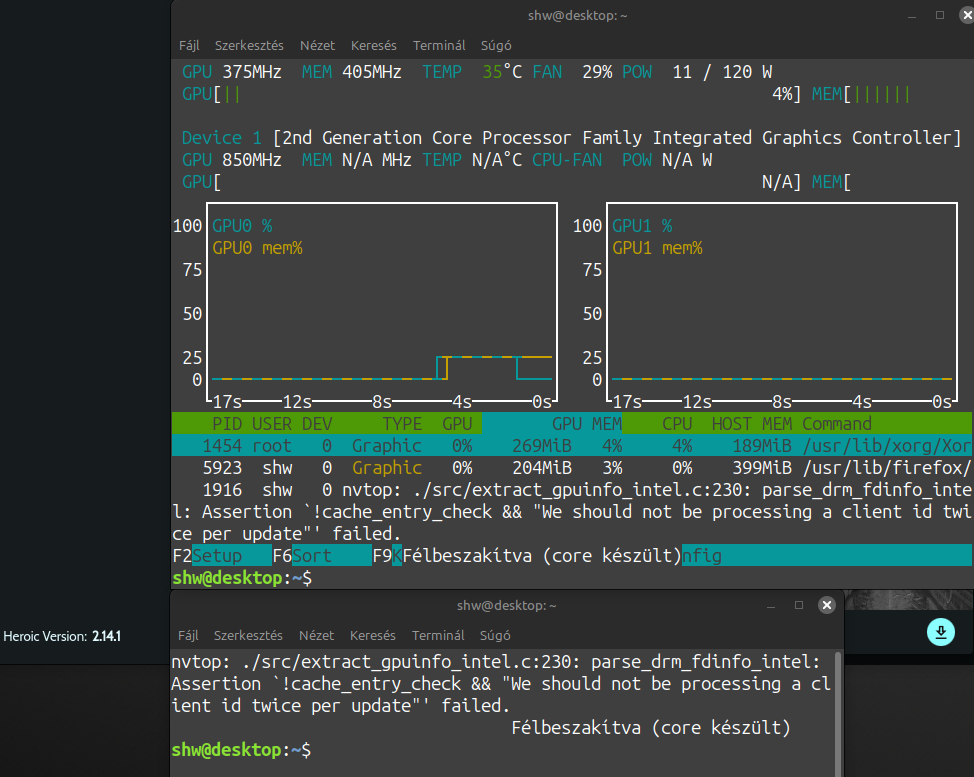
Task: Click 'GPU1 mem%' graph legend
Action: point(657,248)
